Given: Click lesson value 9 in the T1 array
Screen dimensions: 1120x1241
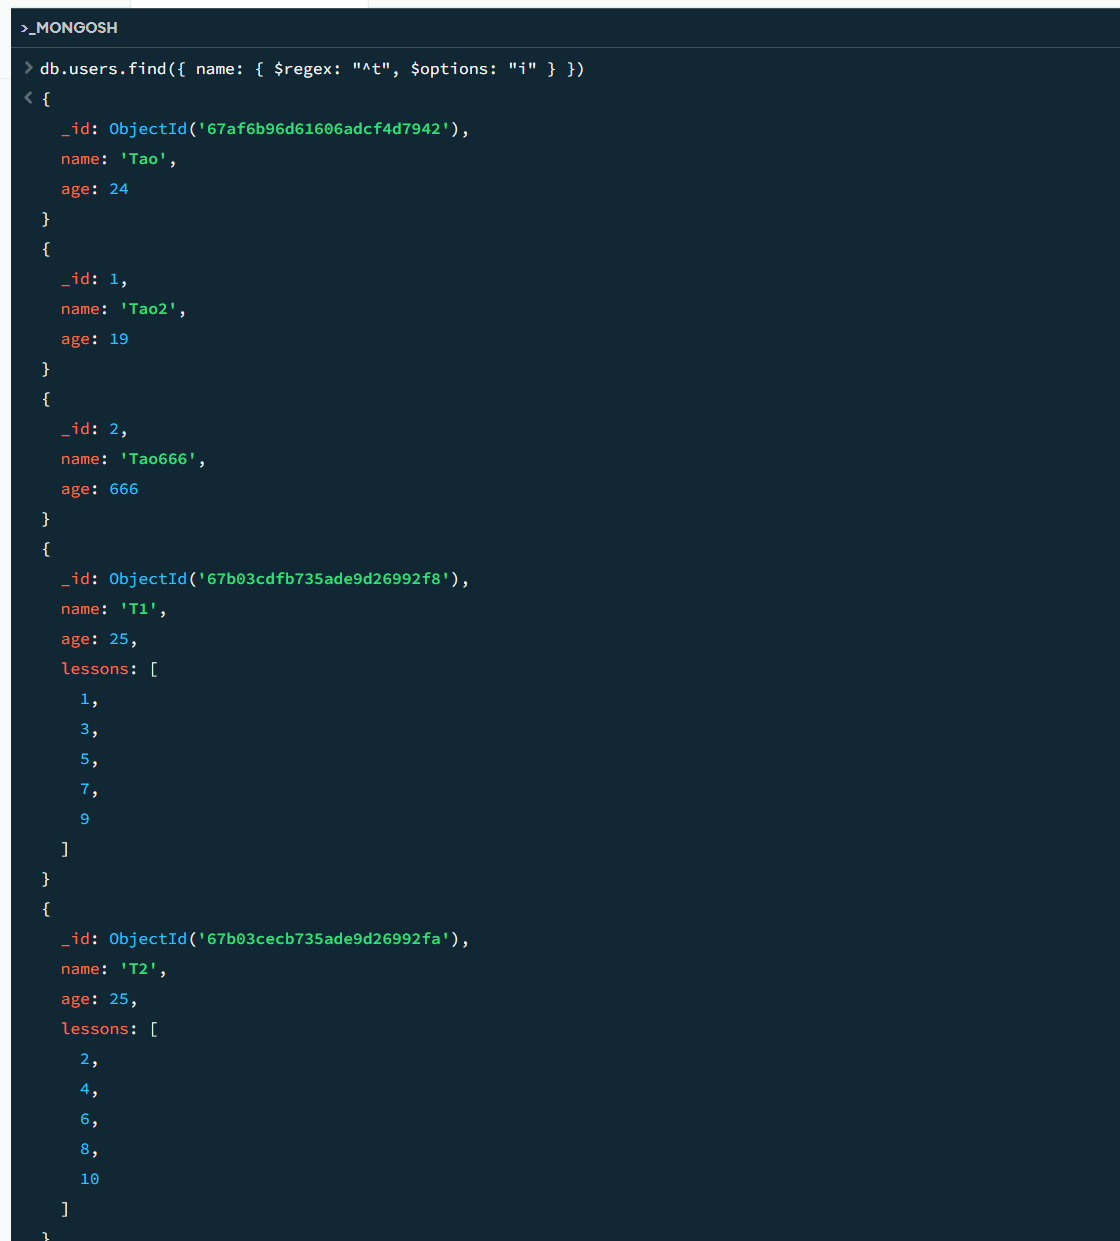Looking at the screenshot, I should (x=85, y=819).
